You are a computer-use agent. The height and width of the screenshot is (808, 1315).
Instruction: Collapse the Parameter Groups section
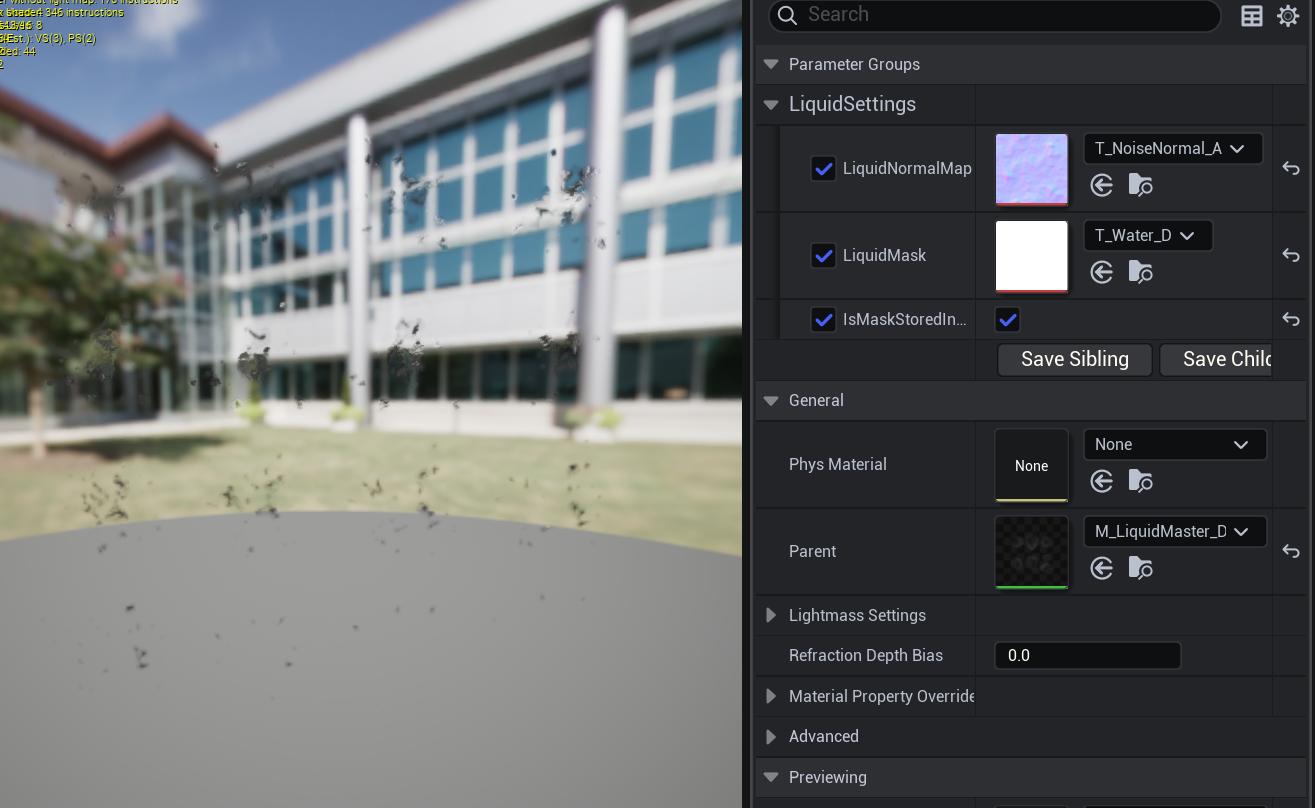click(x=770, y=64)
